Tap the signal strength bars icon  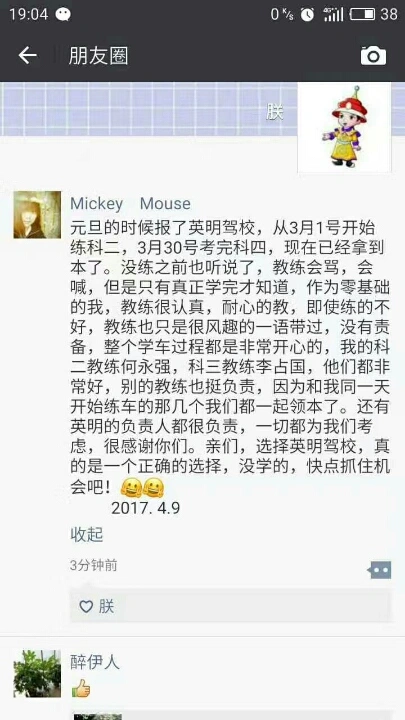click(333, 14)
